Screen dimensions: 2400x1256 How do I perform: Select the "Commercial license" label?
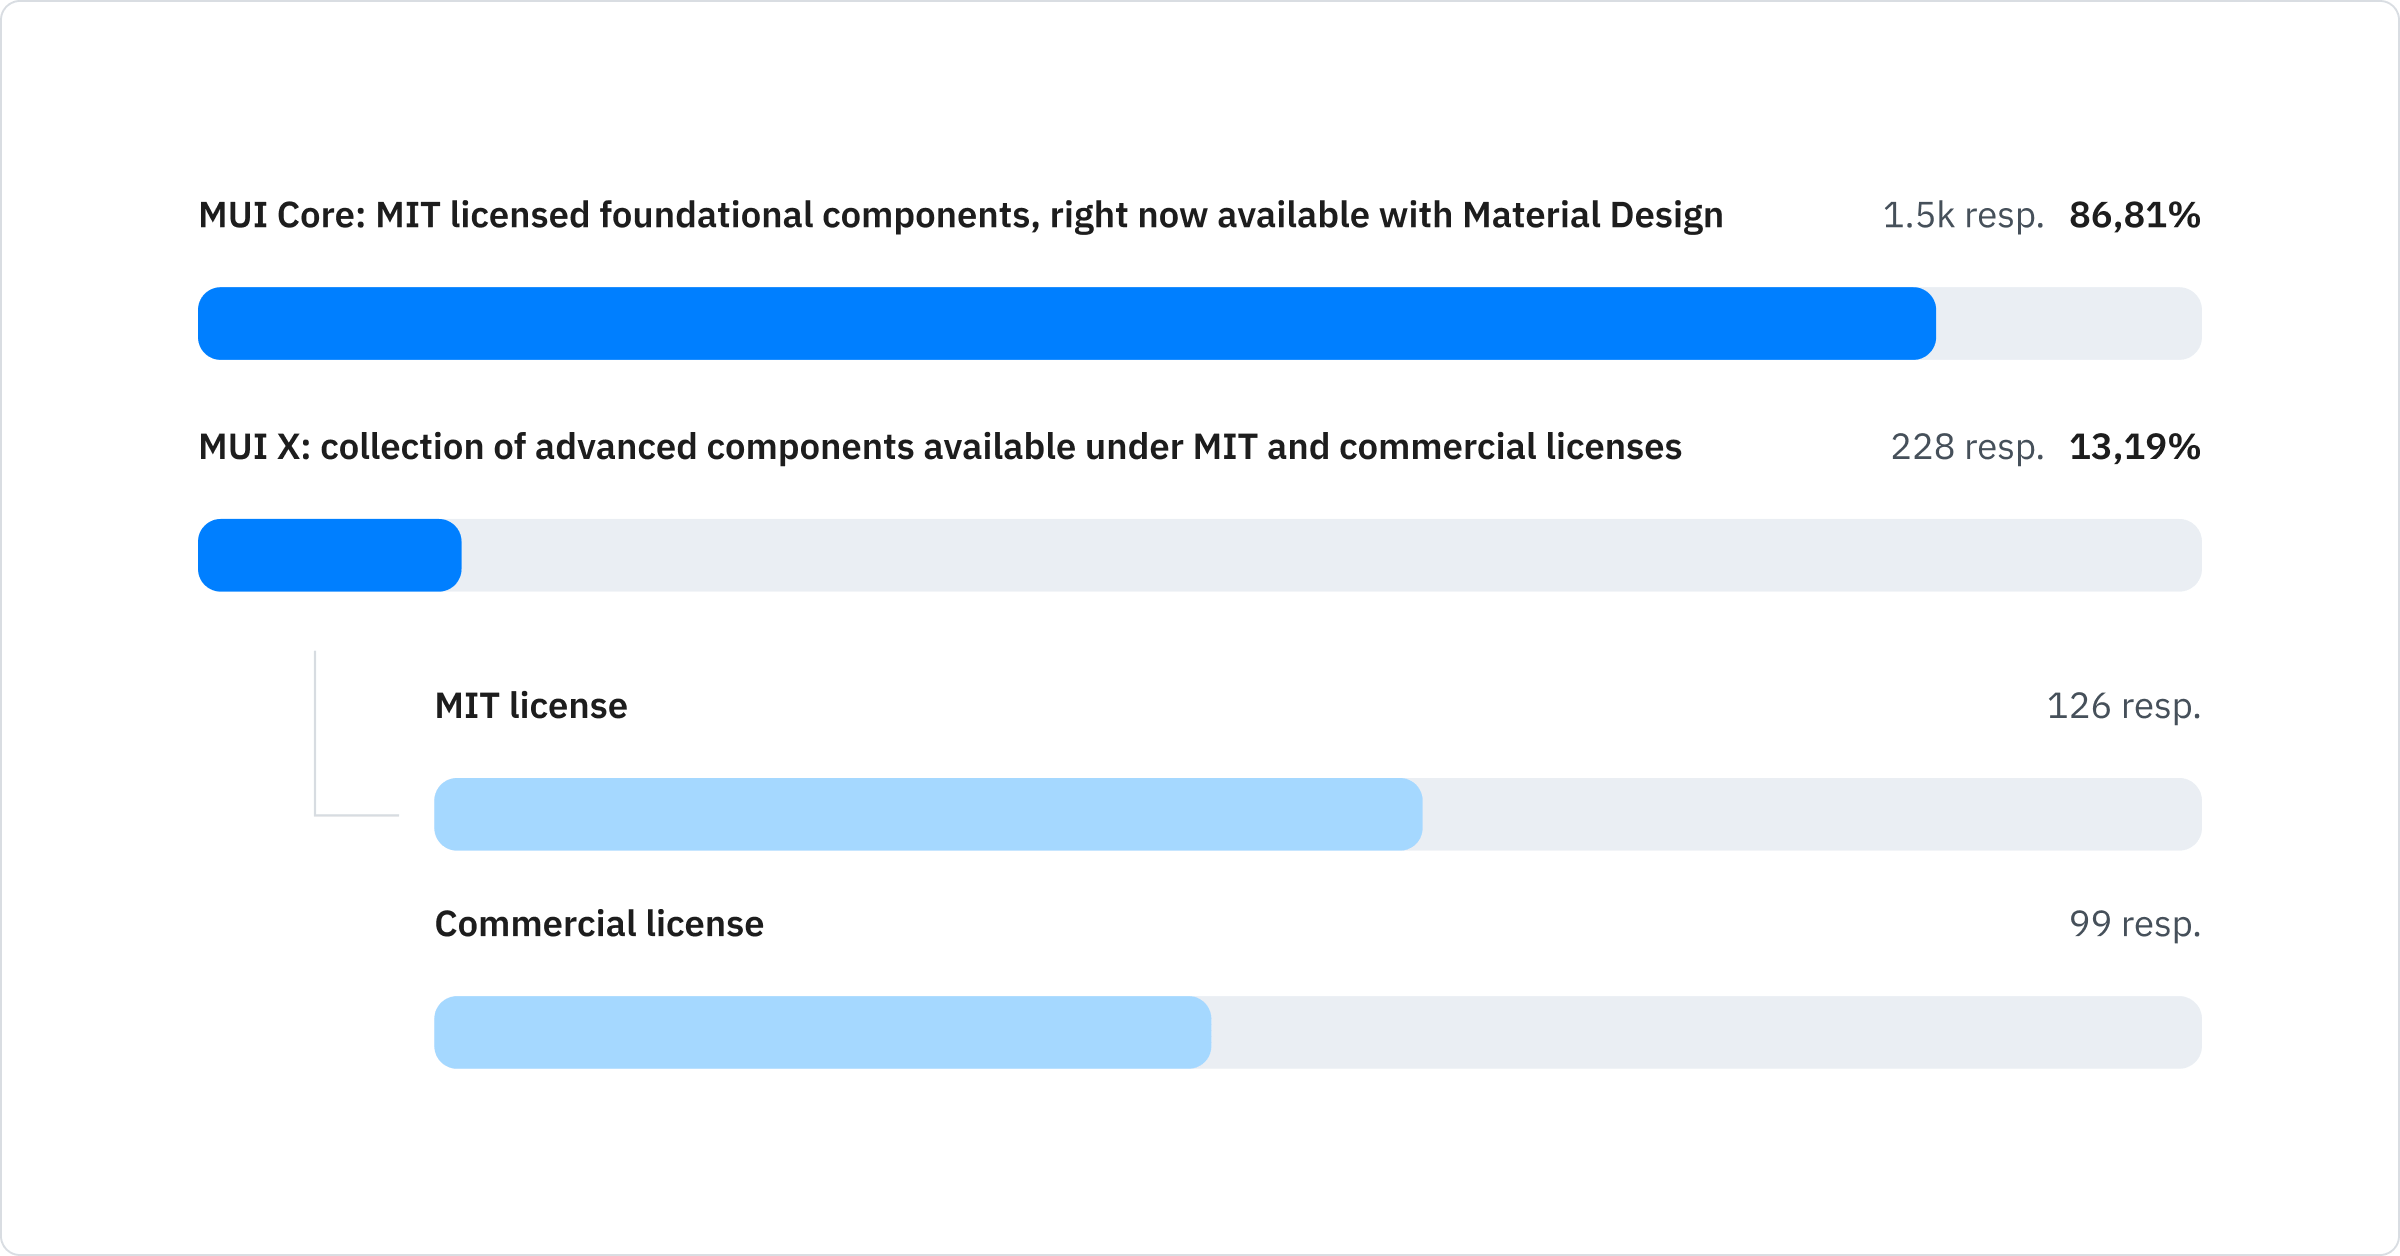(599, 924)
